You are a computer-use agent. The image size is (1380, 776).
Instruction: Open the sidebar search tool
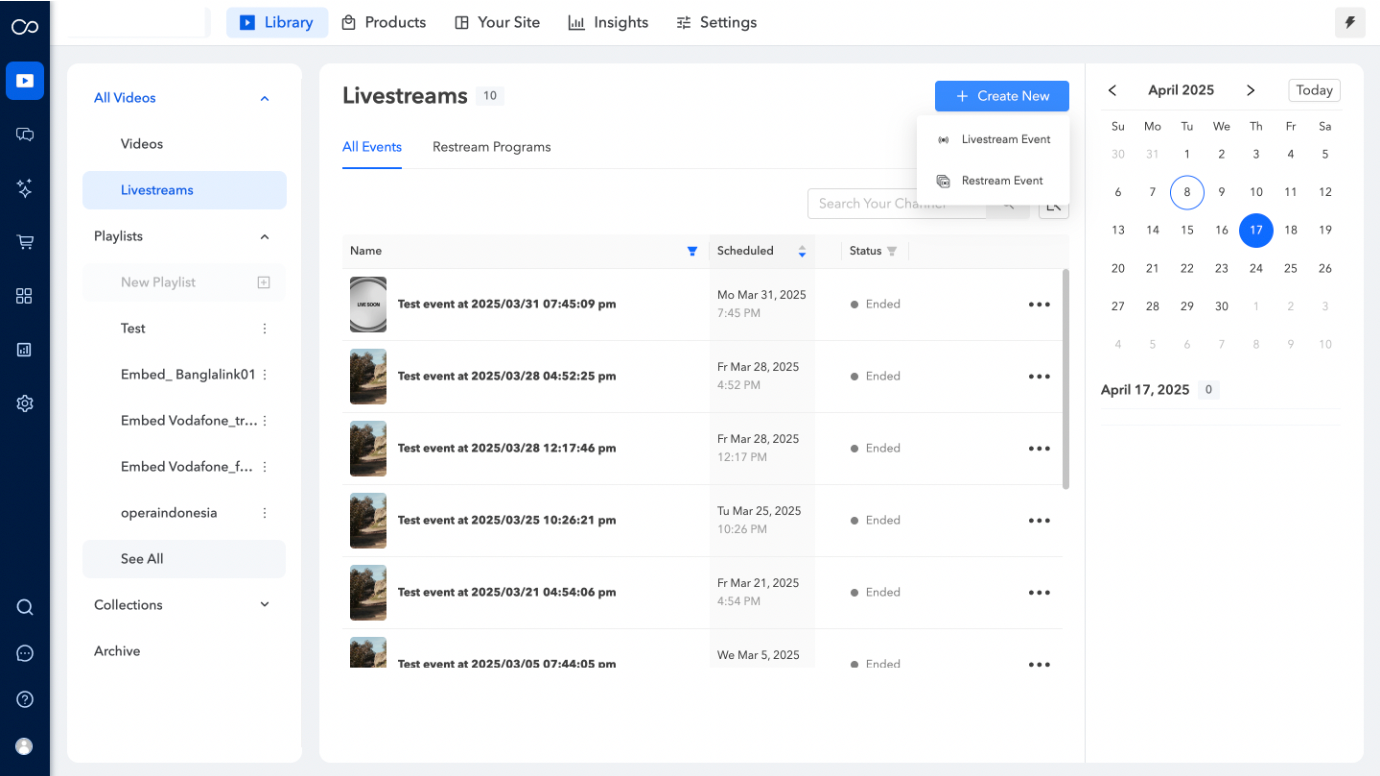click(x=24, y=606)
